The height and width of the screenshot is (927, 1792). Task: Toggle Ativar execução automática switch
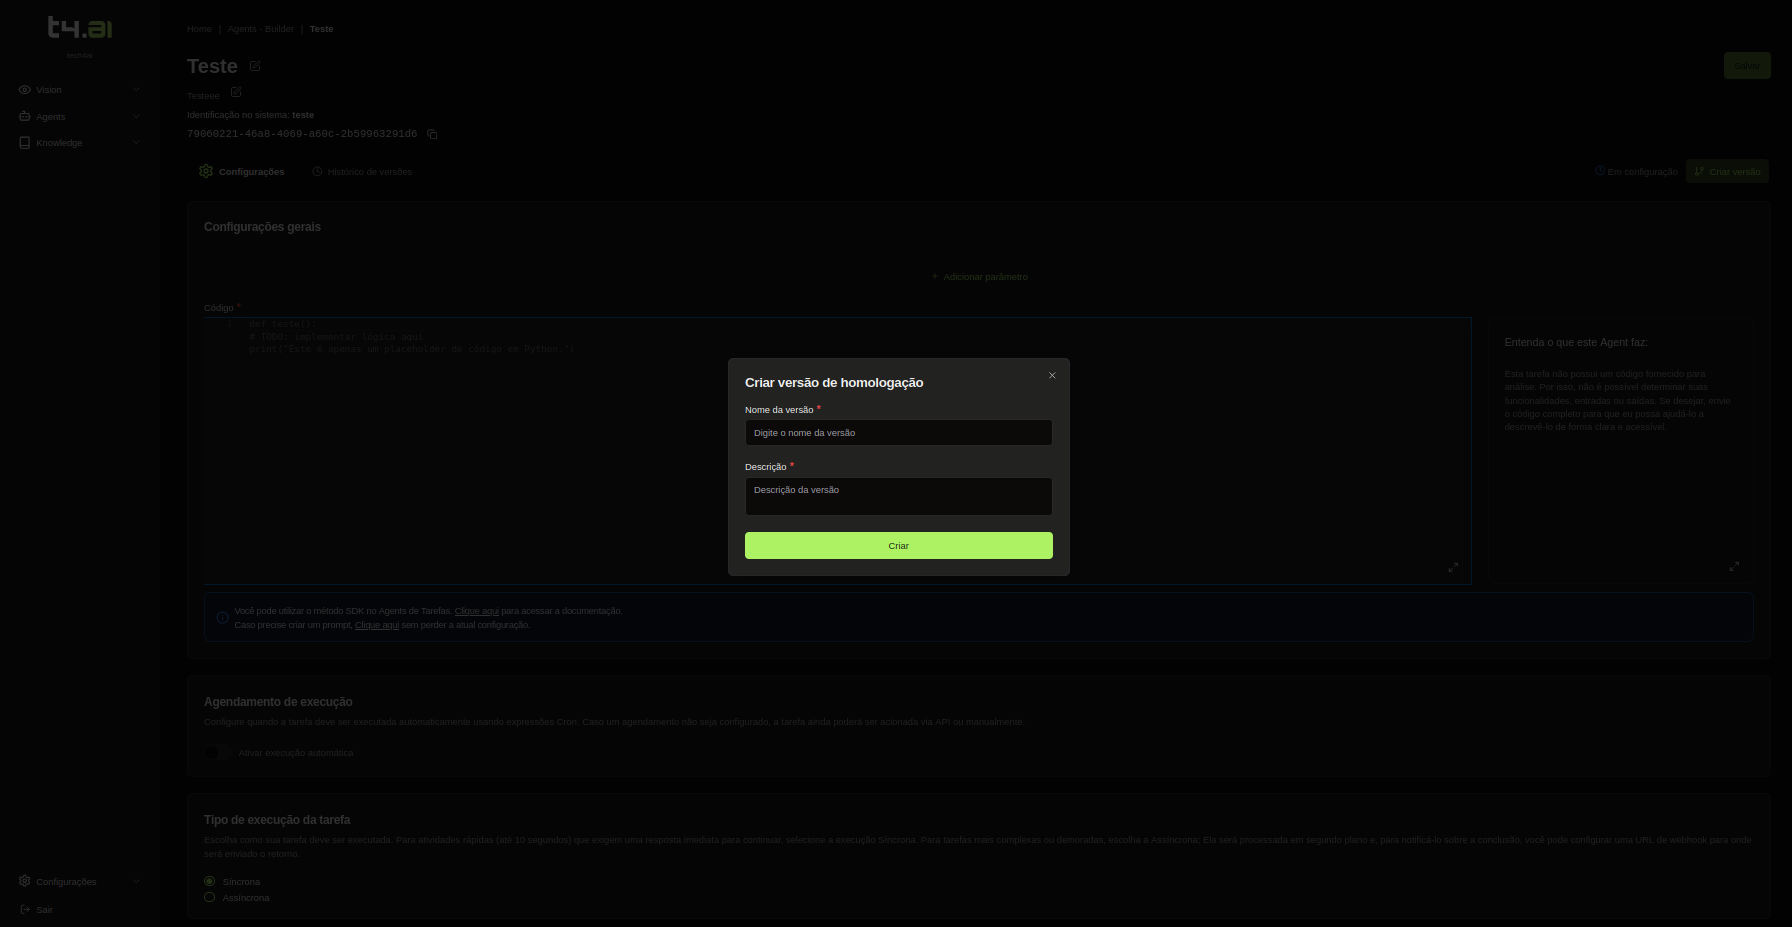click(217, 752)
